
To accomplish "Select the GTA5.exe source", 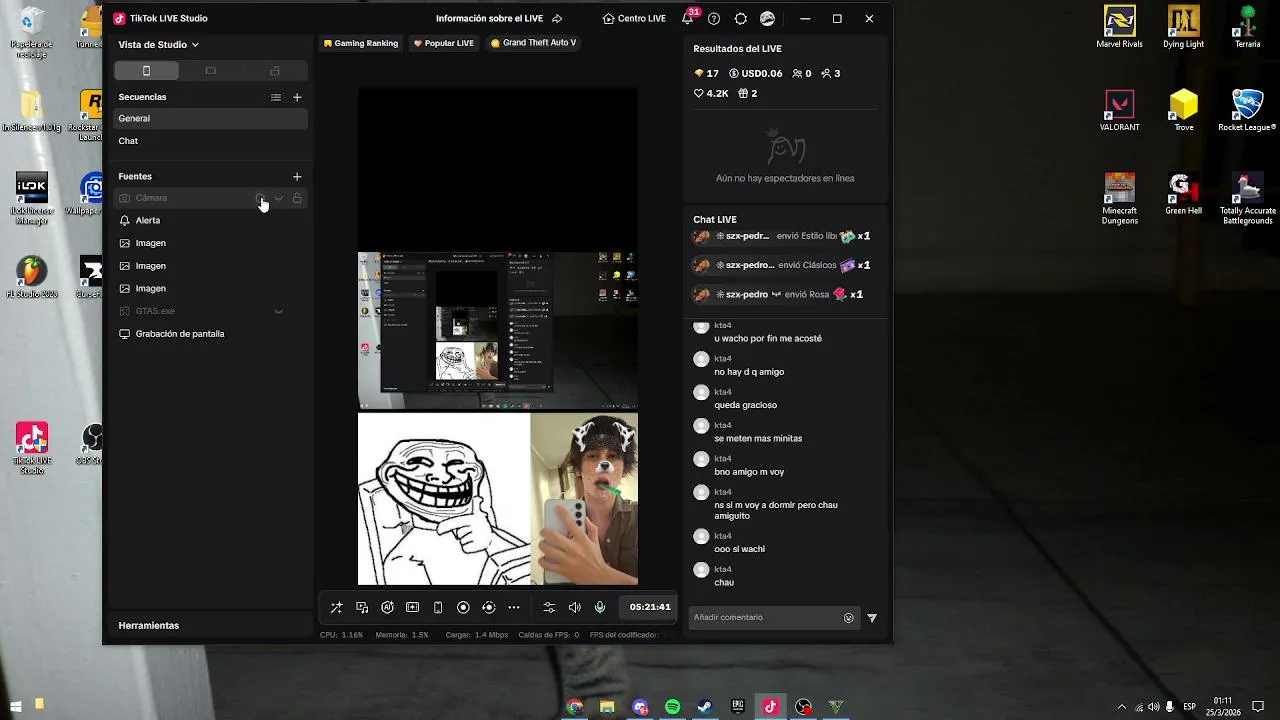I will point(210,311).
